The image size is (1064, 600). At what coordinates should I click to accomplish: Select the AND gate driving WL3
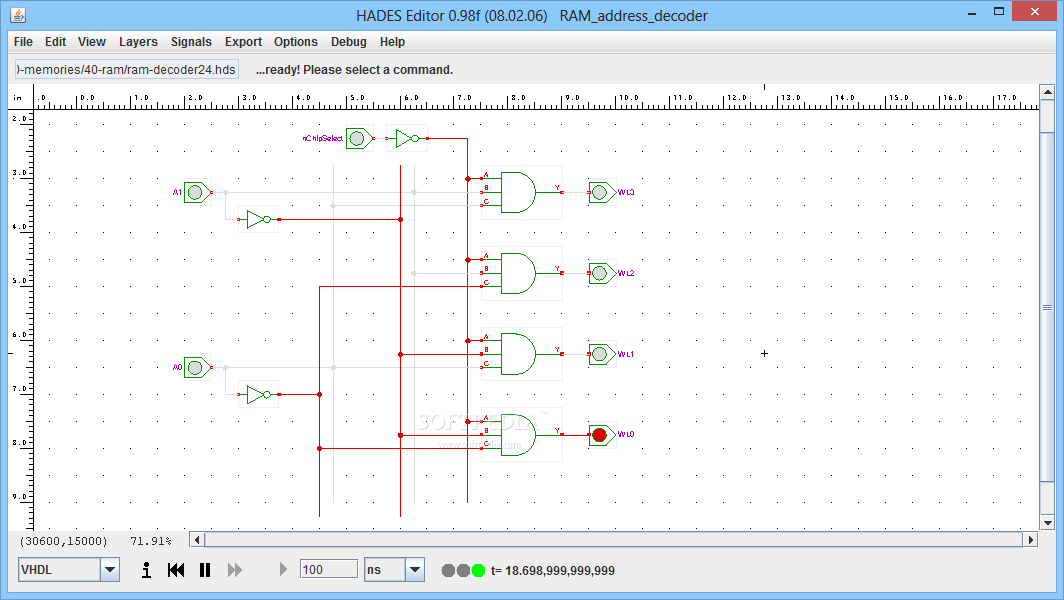[x=521, y=193]
